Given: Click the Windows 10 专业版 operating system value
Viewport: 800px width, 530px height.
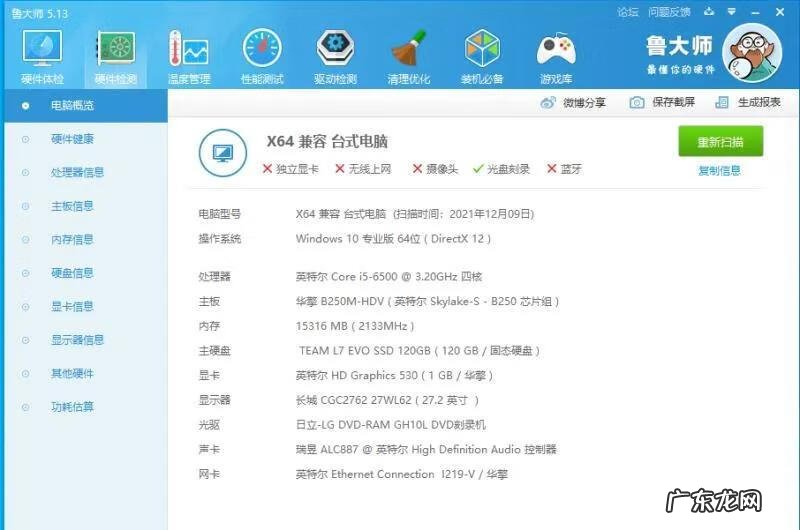Looking at the screenshot, I should pyautogui.click(x=393, y=239).
